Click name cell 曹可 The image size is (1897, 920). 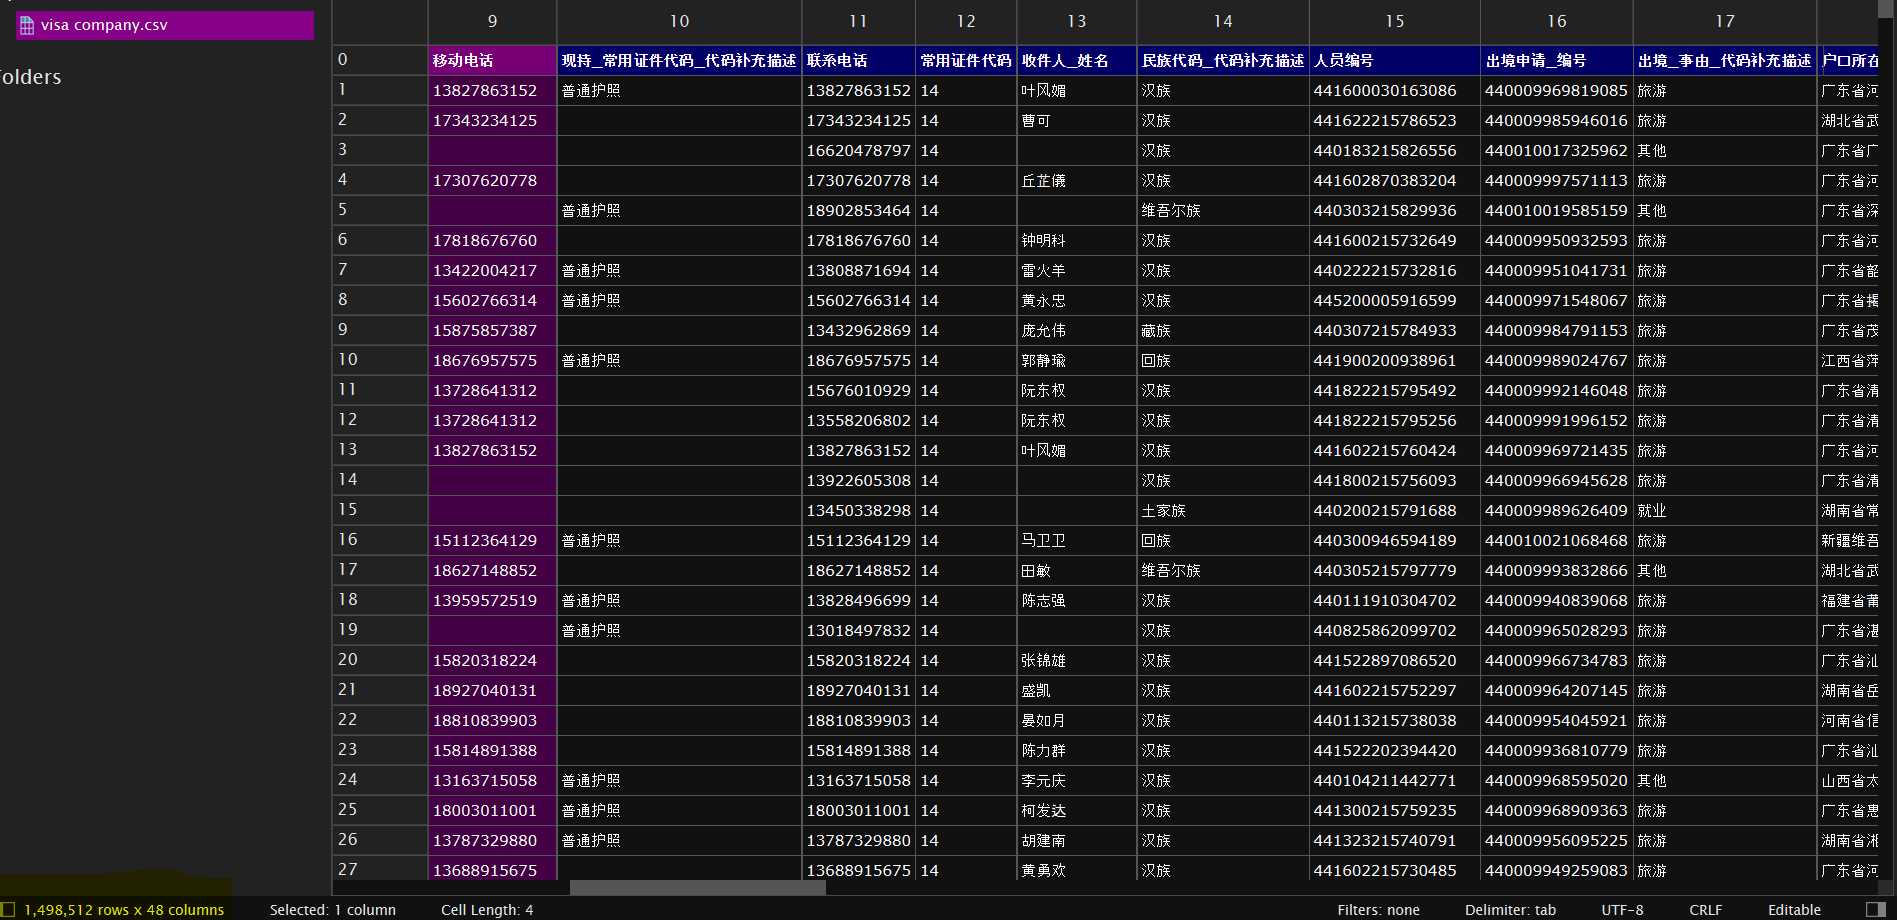[x=1076, y=120]
